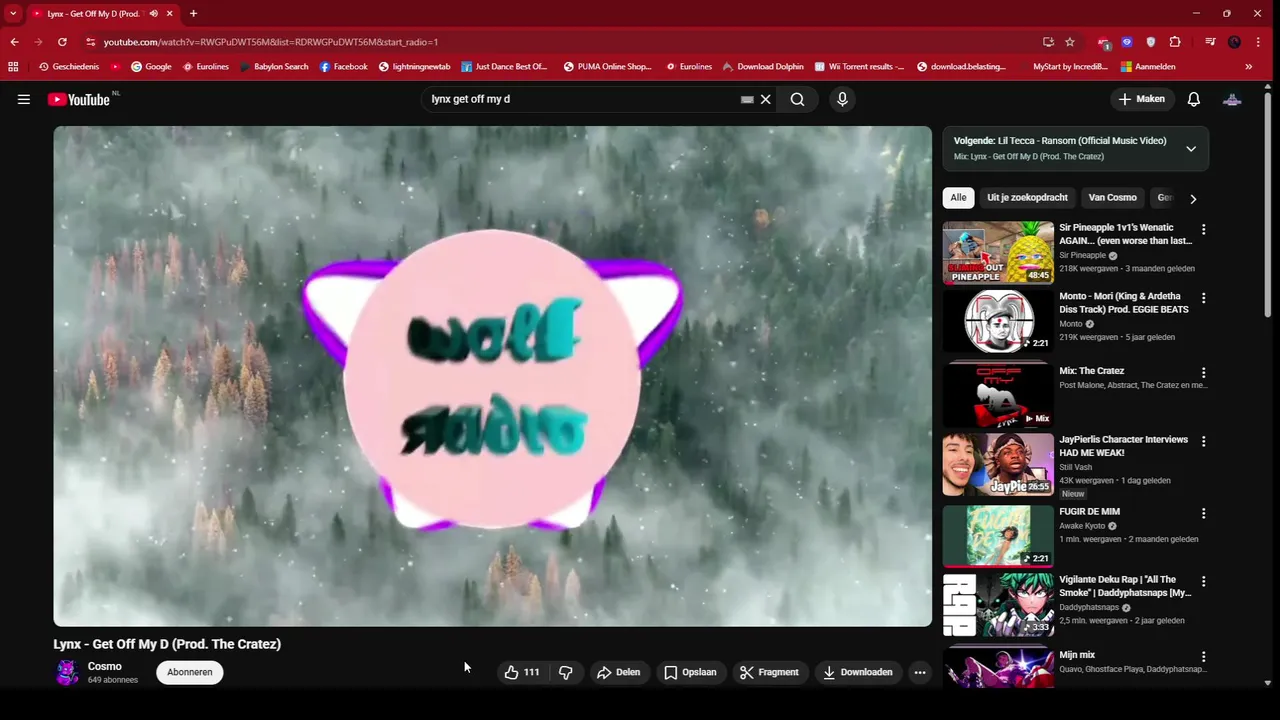This screenshot has height=720, width=1280.
Task: Open the tab search dropdown arrow
Action: [12, 13]
